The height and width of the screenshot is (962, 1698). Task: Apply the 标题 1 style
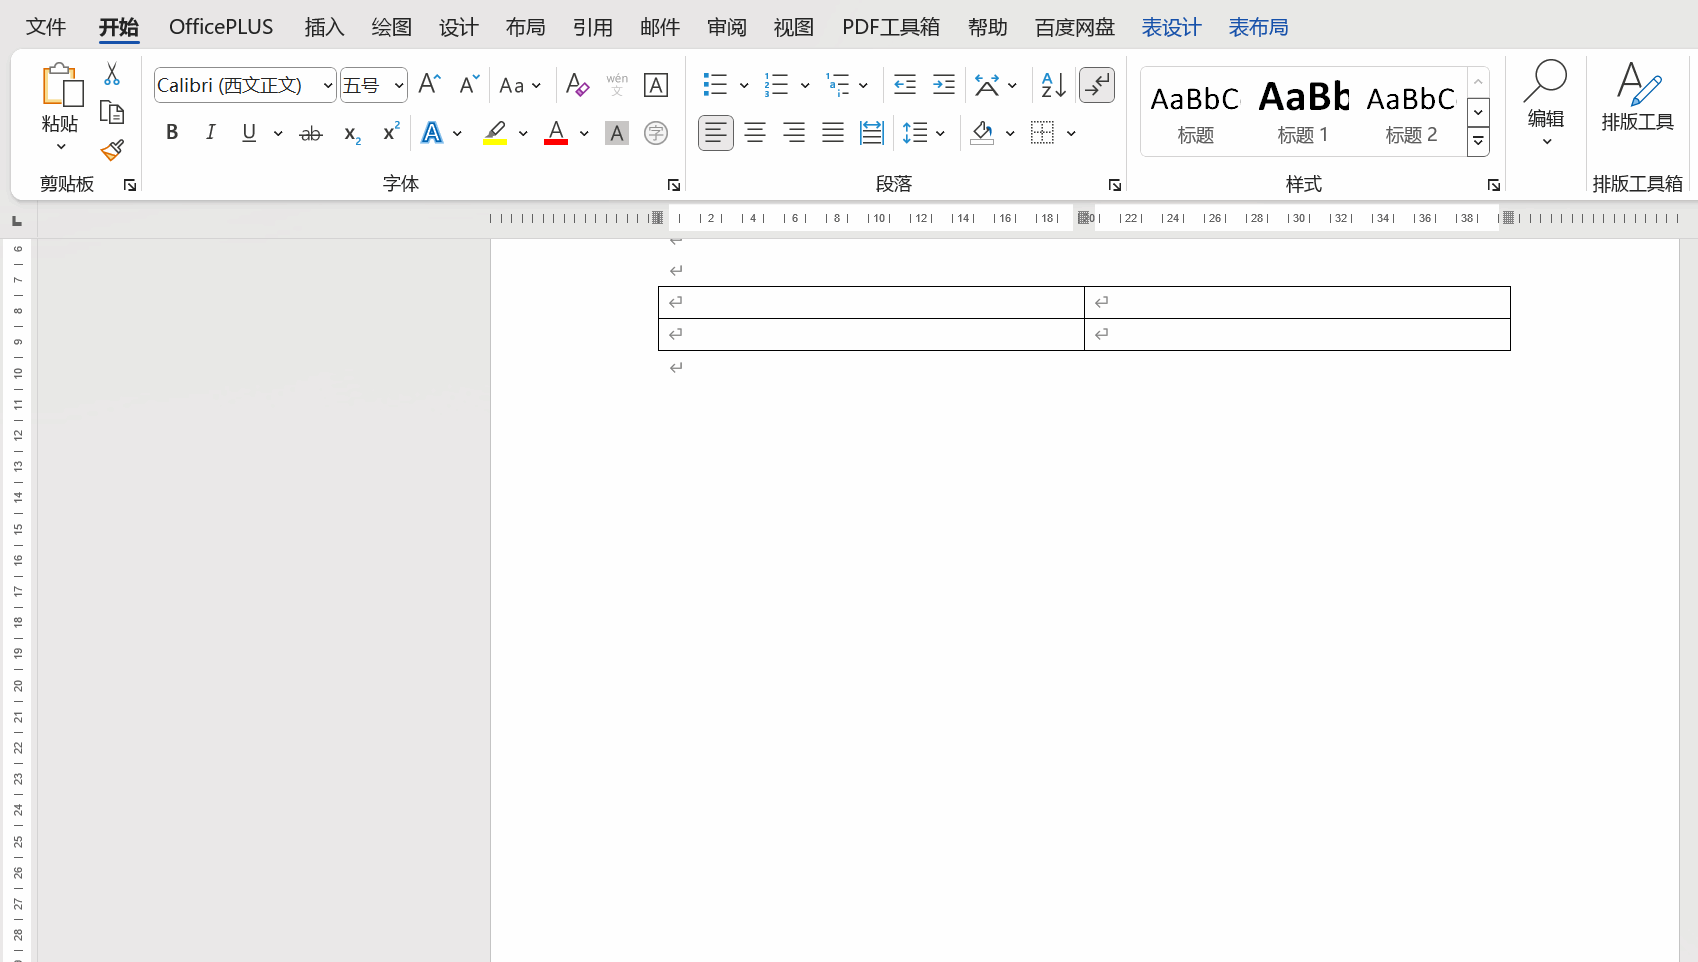point(1302,112)
